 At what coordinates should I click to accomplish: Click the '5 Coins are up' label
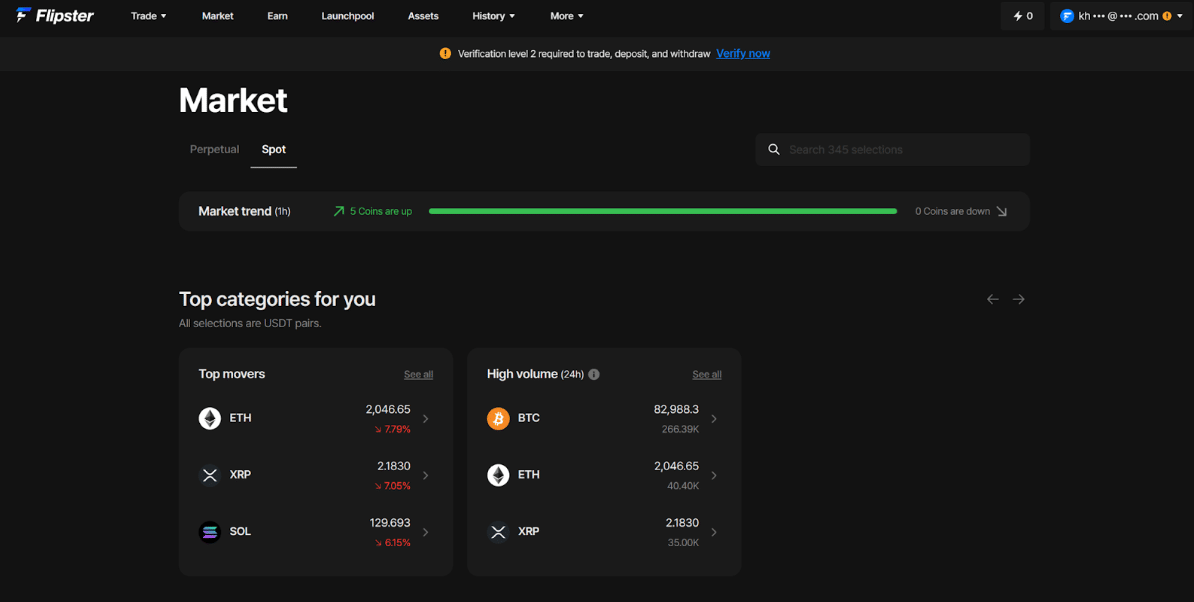click(381, 212)
